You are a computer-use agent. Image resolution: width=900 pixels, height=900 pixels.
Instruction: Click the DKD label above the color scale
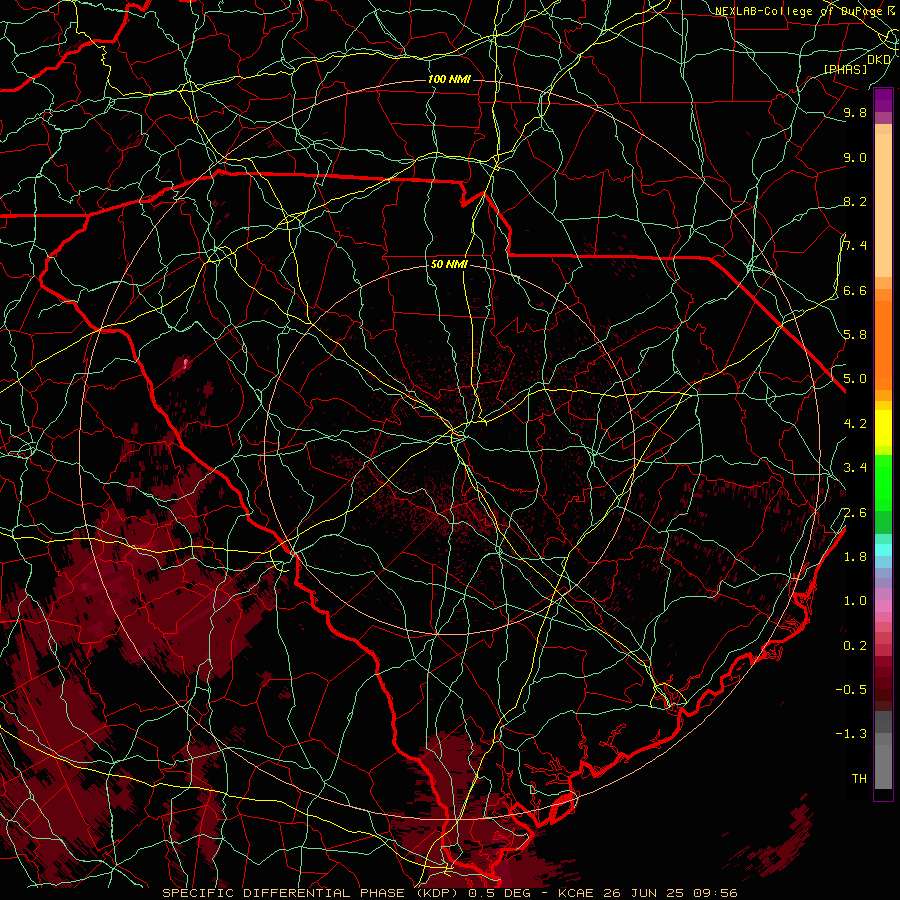pos(879,59)
